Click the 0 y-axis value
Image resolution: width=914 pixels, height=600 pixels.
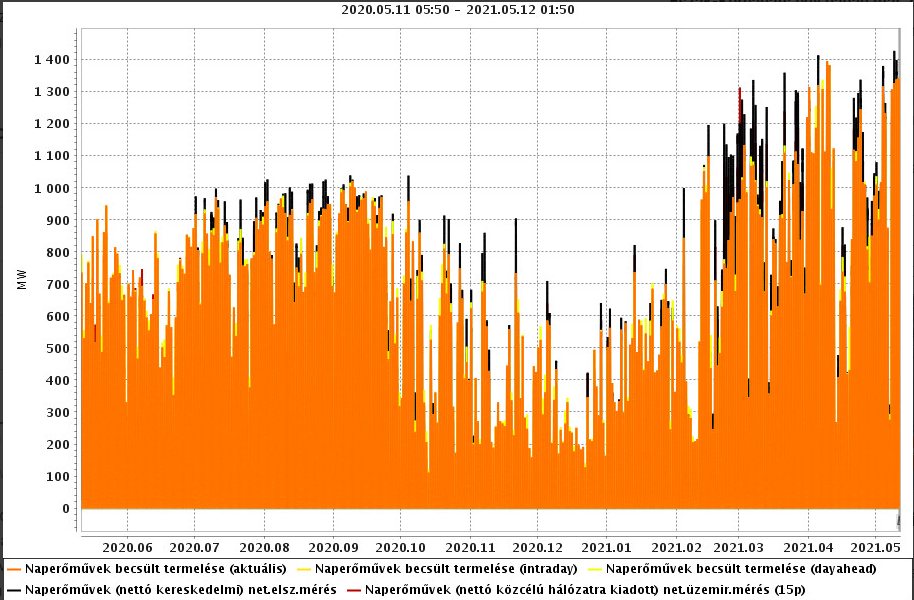click(66, 508)
